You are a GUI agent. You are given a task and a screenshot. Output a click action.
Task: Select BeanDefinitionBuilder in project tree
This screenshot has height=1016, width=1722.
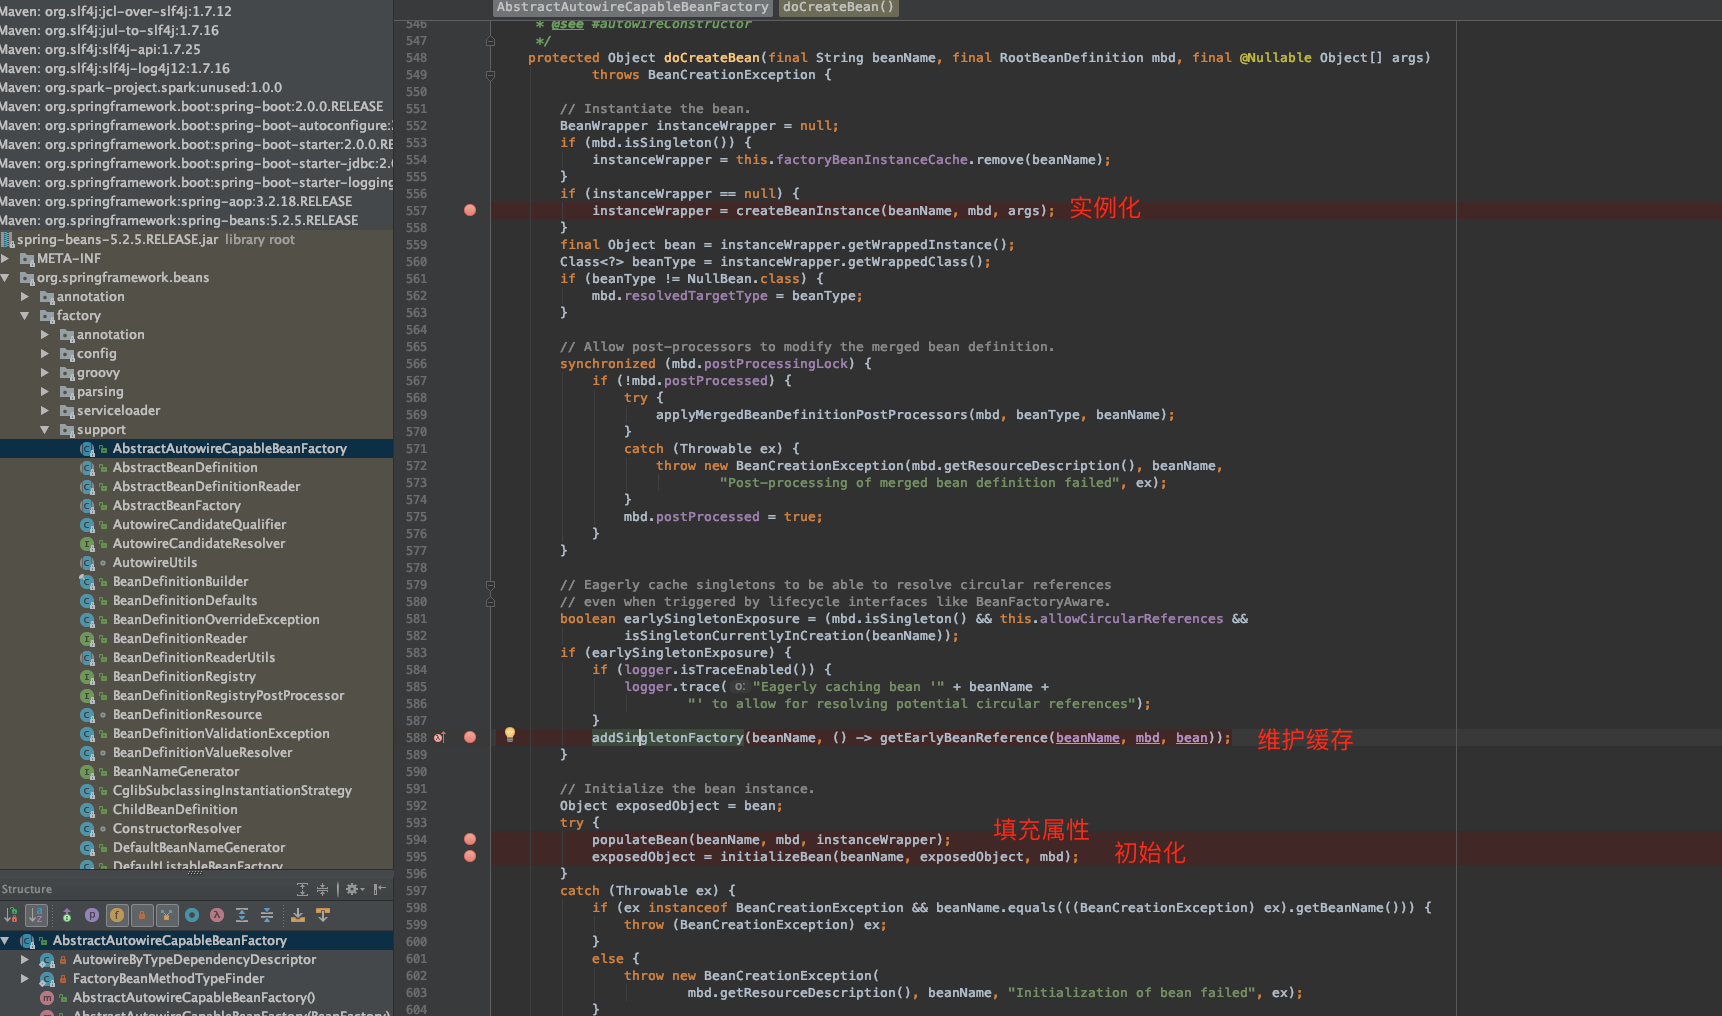(180, 581)
